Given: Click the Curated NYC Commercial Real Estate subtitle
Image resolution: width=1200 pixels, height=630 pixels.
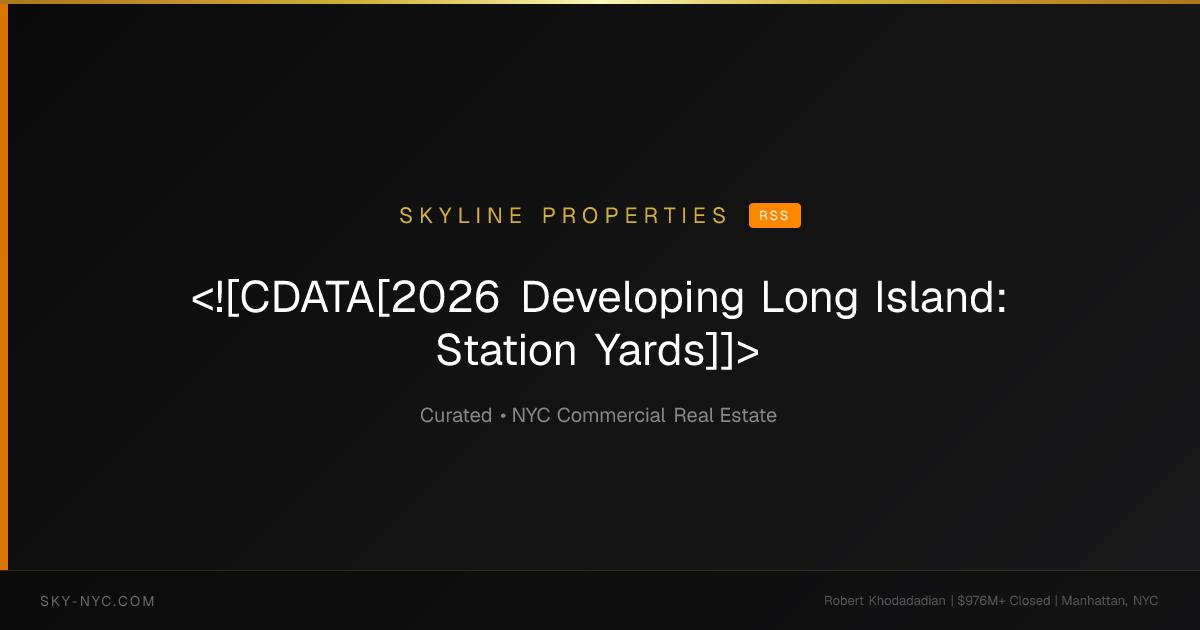Looking at the screenshot, I should pyautogui.click(x=598, y=415).
